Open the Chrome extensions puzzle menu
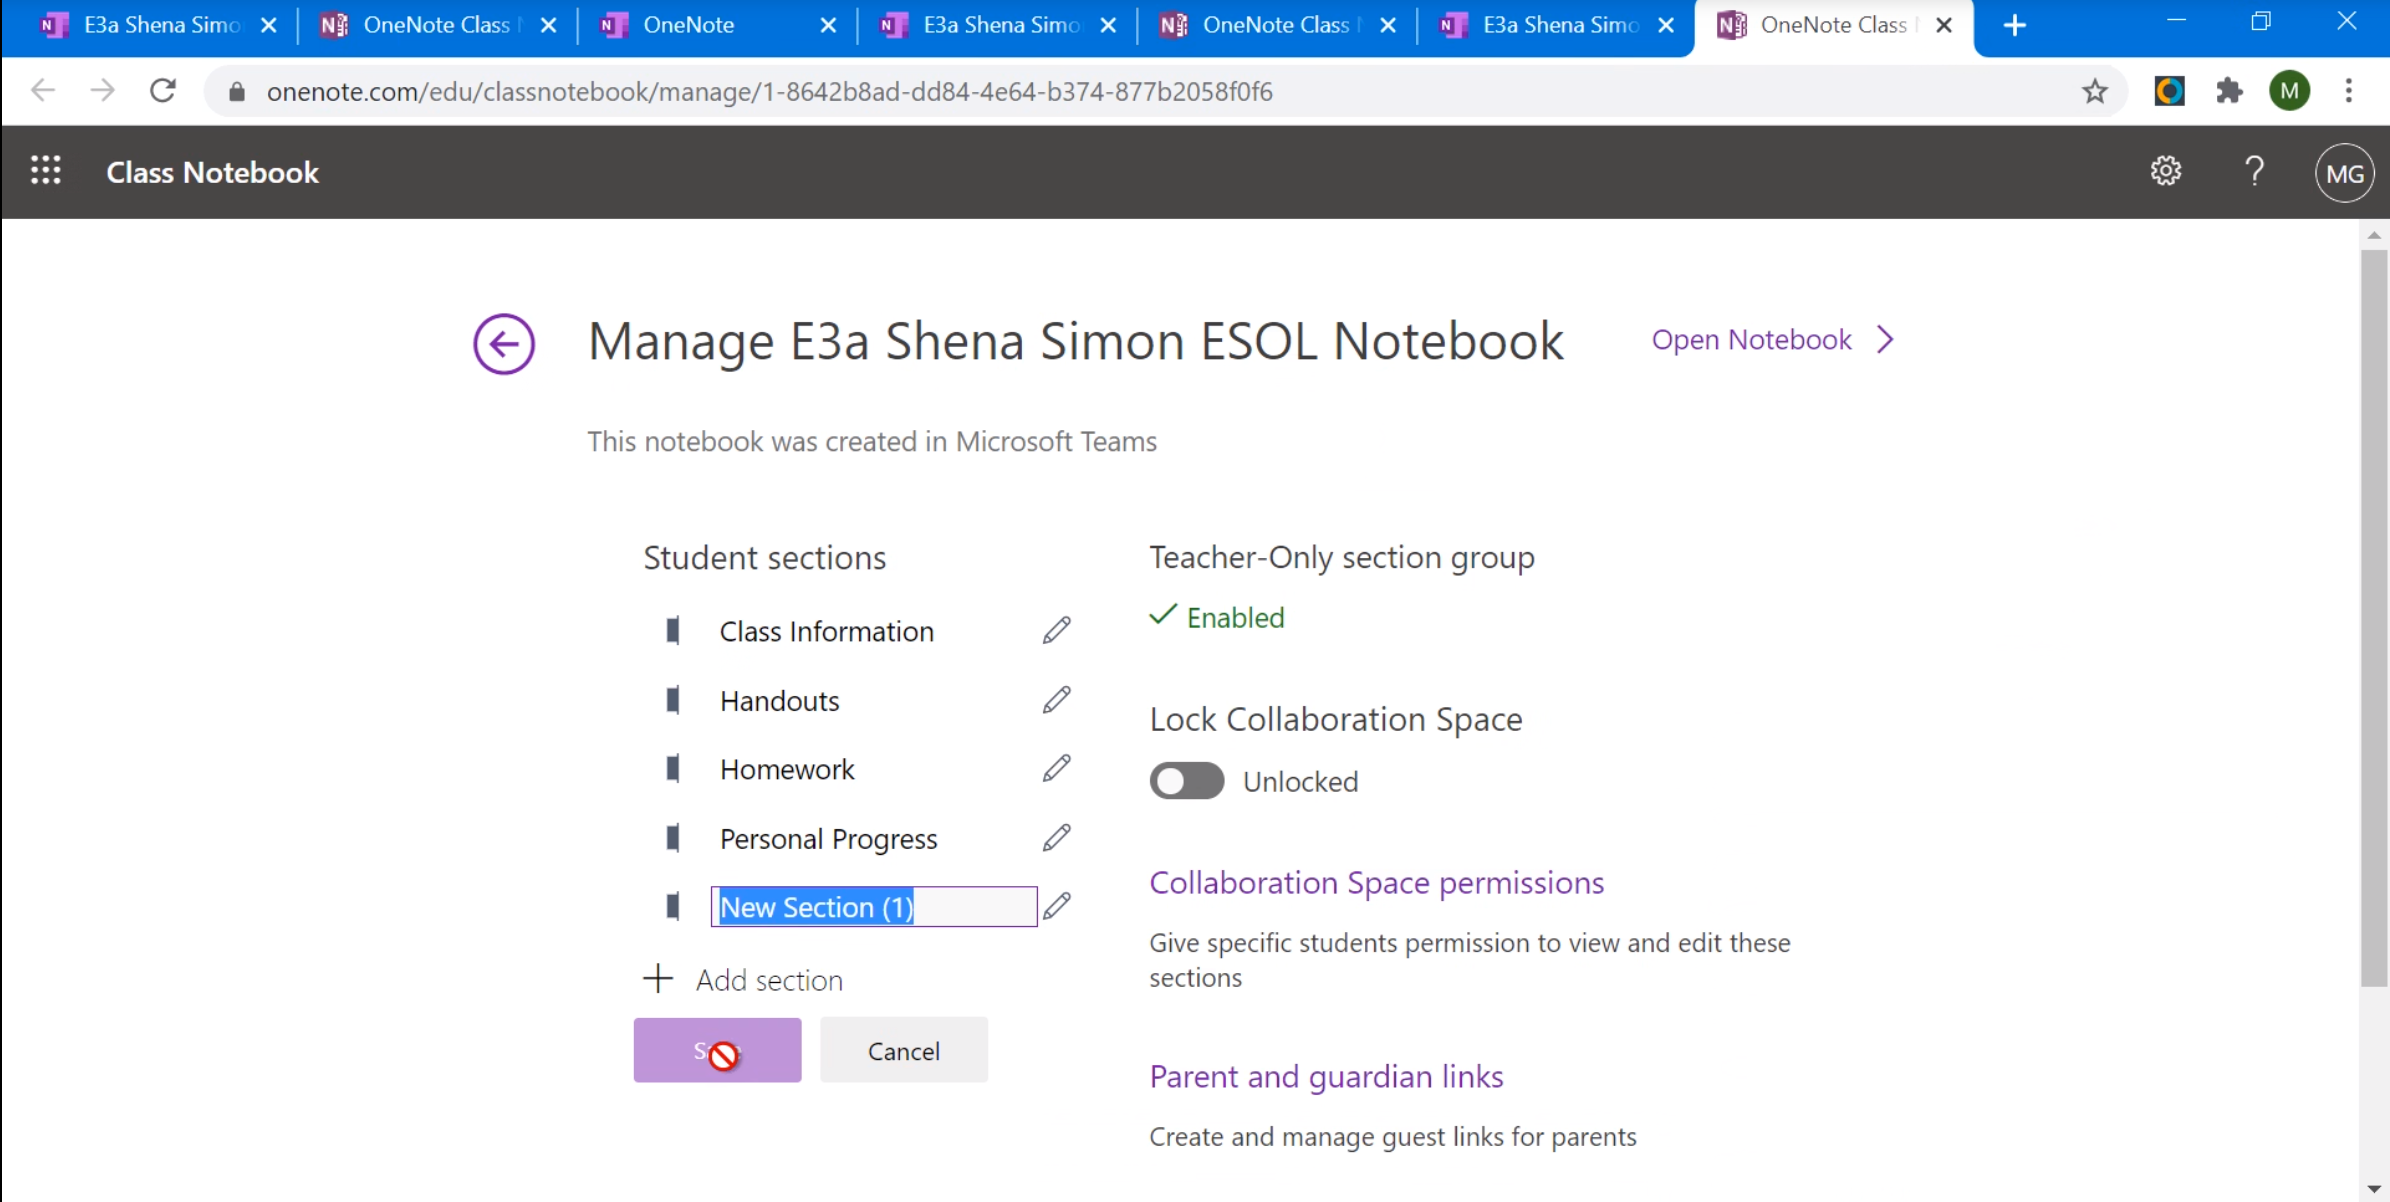Viewport: 2390px width, 1202px height. tap(2230, 91)
